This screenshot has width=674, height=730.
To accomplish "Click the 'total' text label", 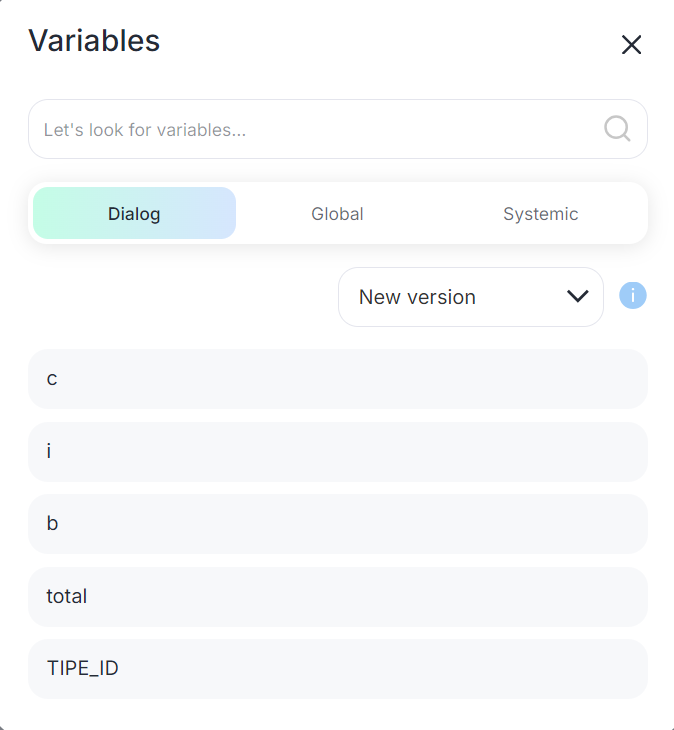I will pyautogui.click(x=67, y=597).
